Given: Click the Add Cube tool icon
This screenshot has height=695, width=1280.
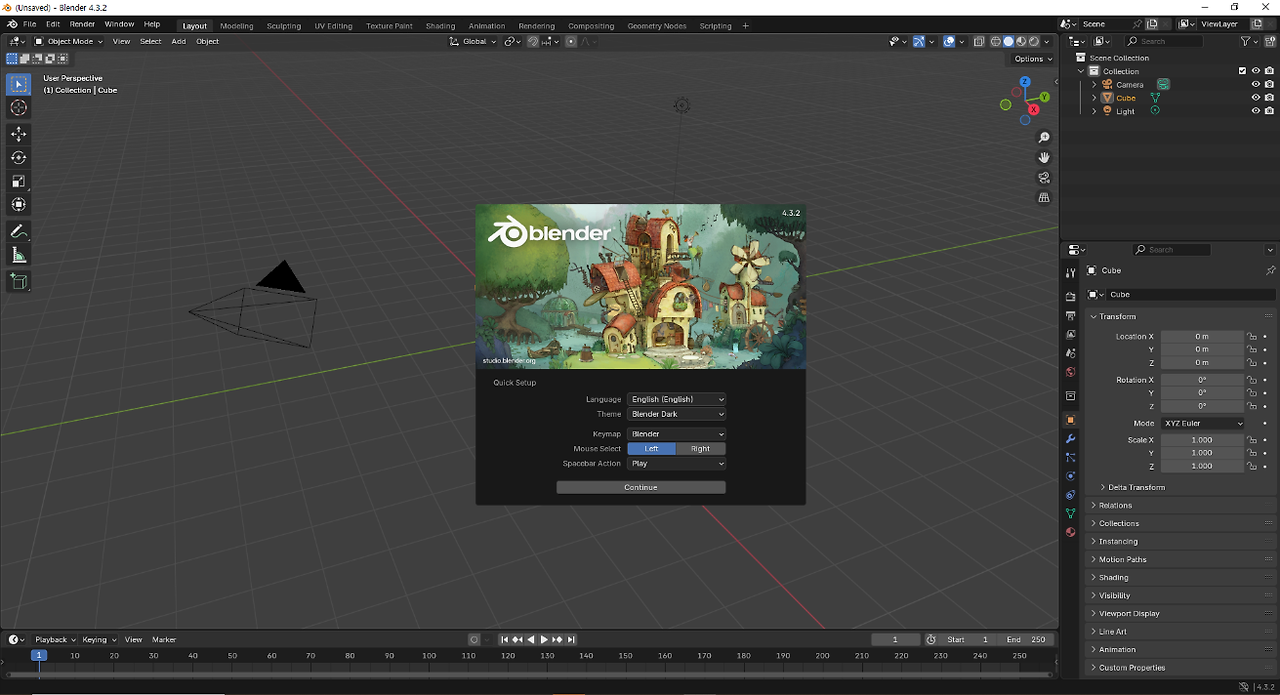Looking at the screenshot, I should coord(18,282).
